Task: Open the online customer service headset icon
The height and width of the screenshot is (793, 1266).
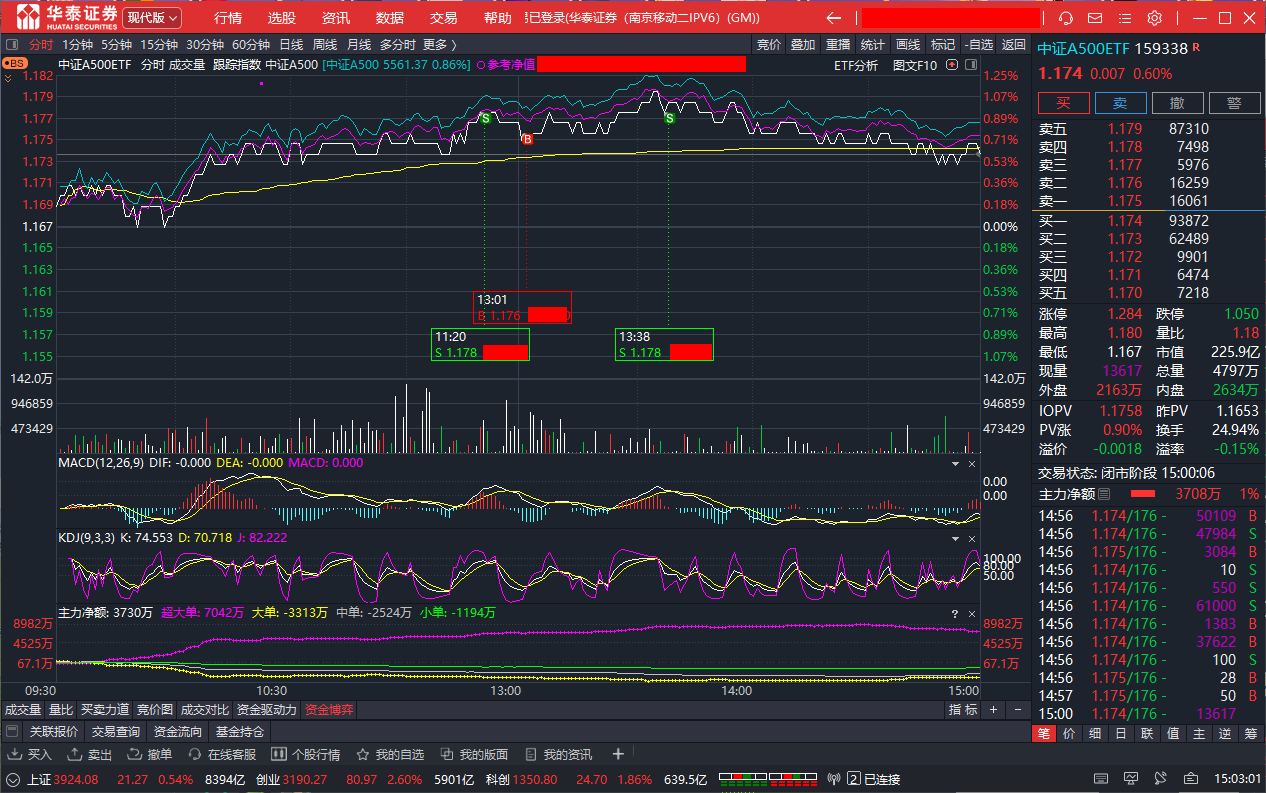Action: (x=1067, y=18)
